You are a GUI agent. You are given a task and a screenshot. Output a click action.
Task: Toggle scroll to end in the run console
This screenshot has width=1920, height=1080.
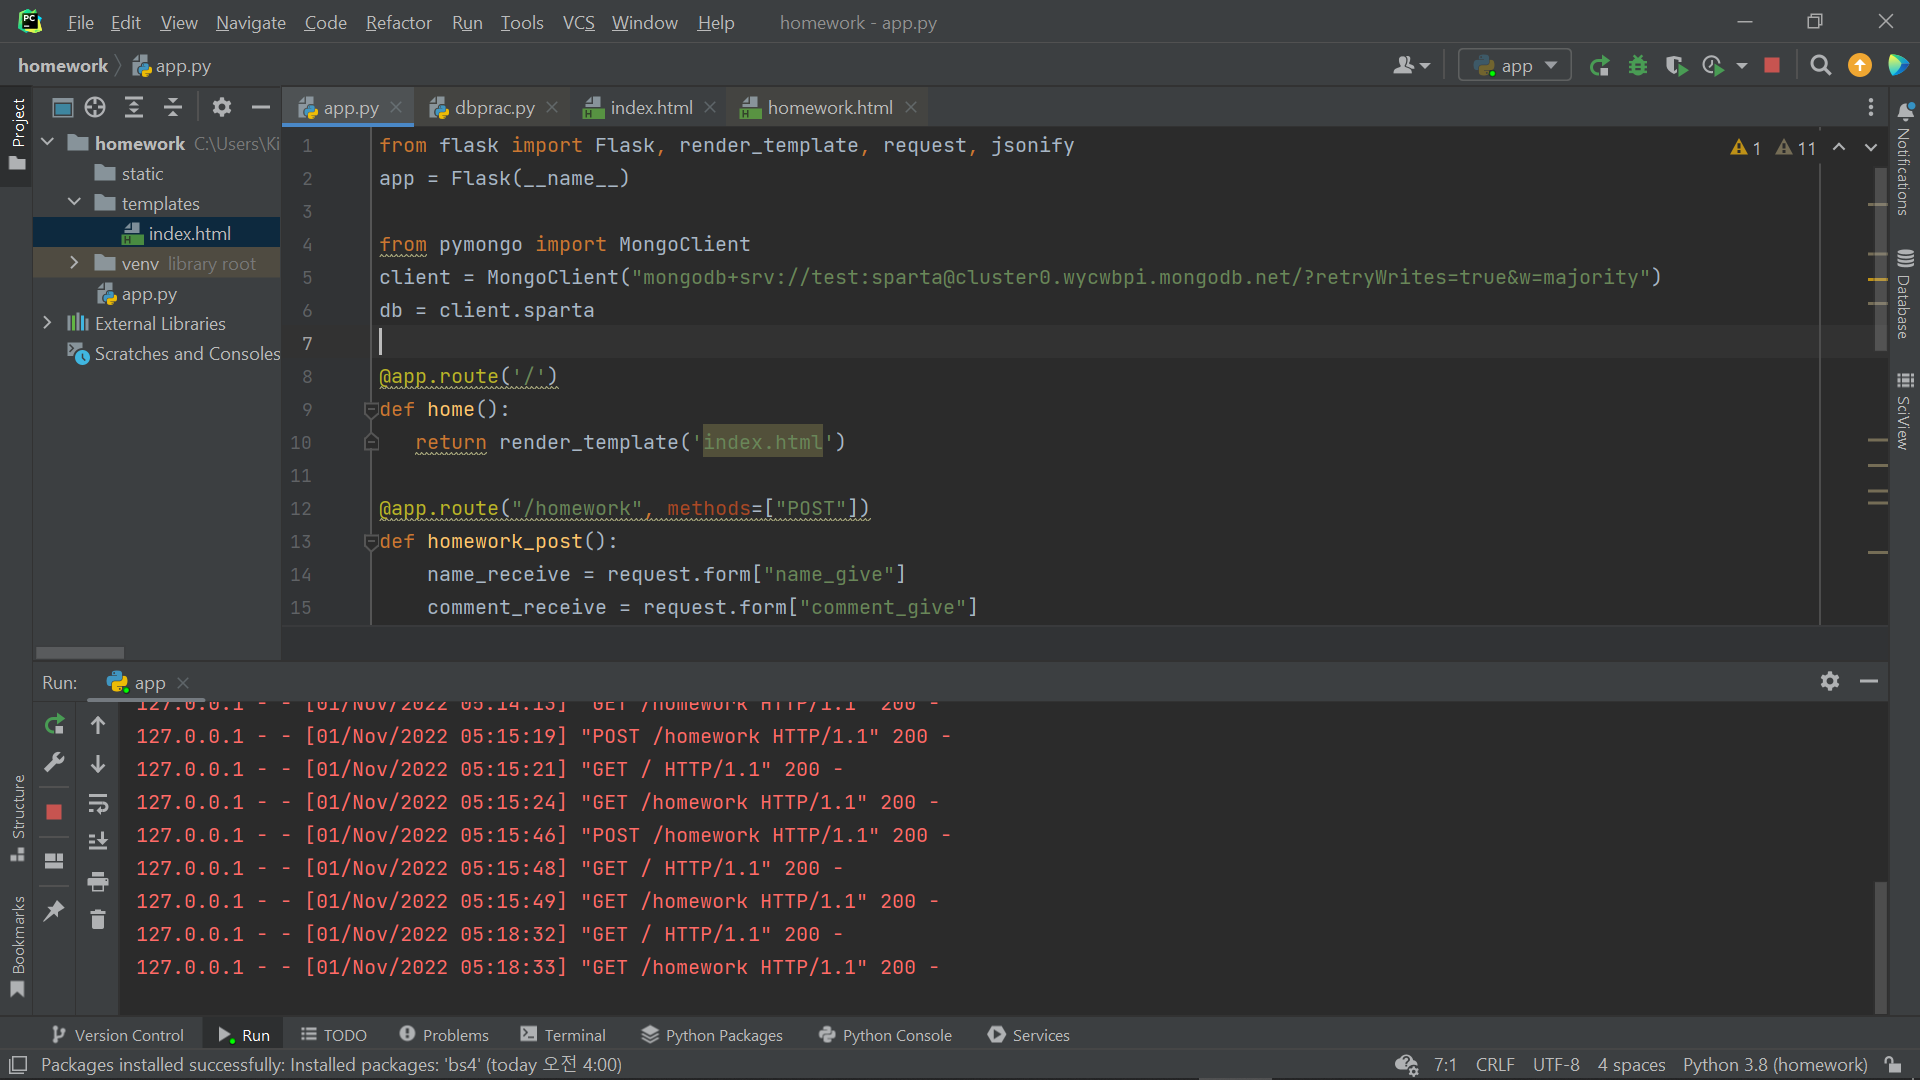coord(98,842)
